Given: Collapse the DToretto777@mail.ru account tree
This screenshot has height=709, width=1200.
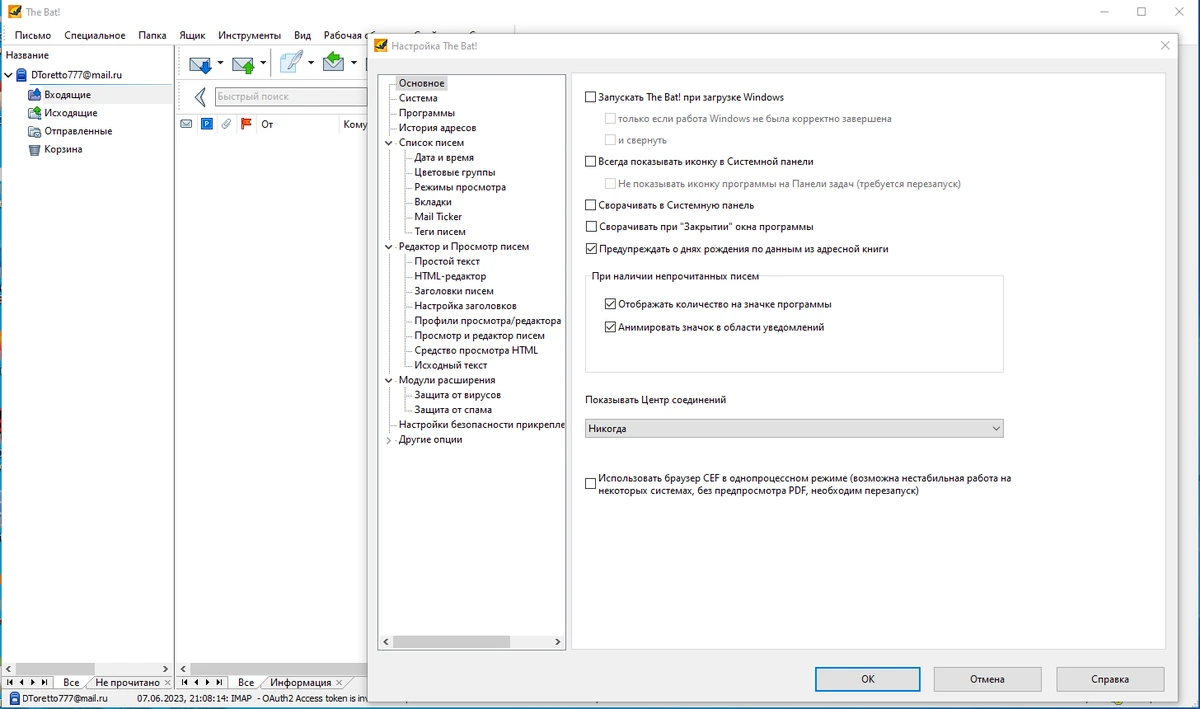Looking at the screenshot, I should point(9,75).
